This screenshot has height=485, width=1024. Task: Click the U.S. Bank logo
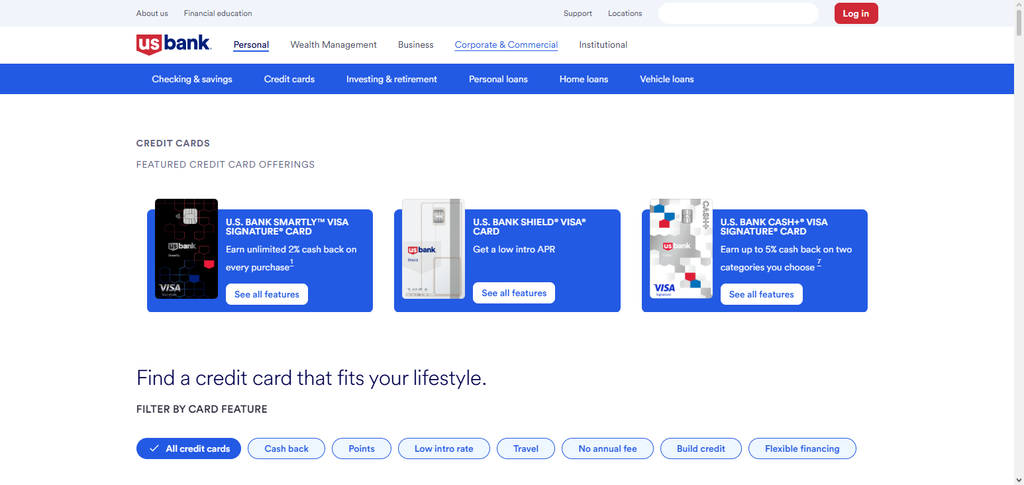(x=173, y=44)
